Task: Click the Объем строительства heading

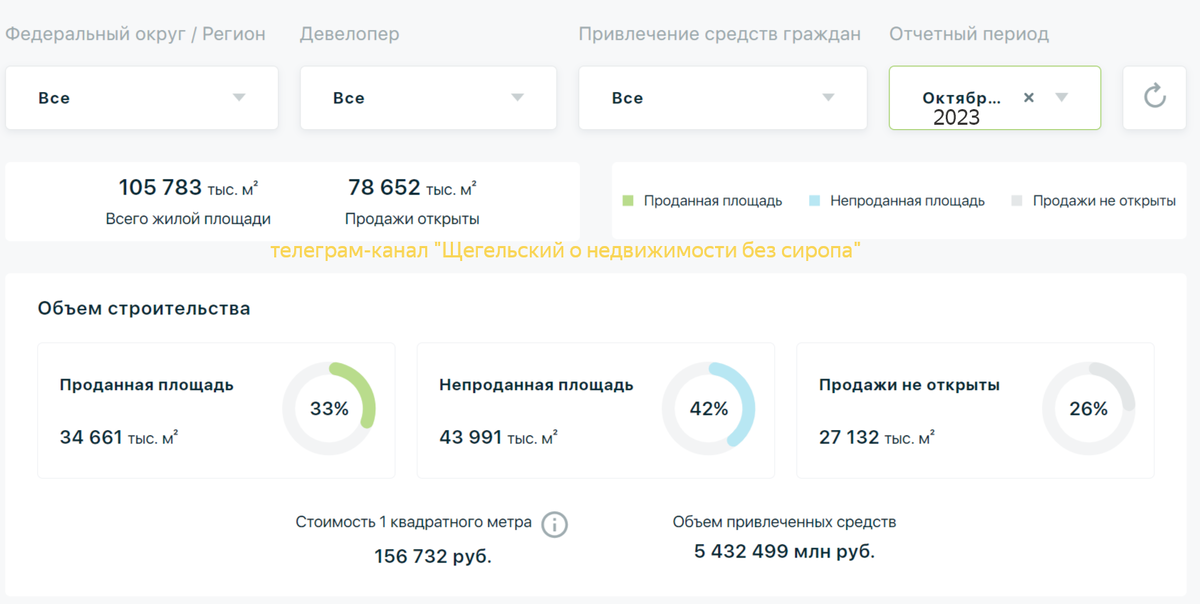Action: click(x=144, y=308)
